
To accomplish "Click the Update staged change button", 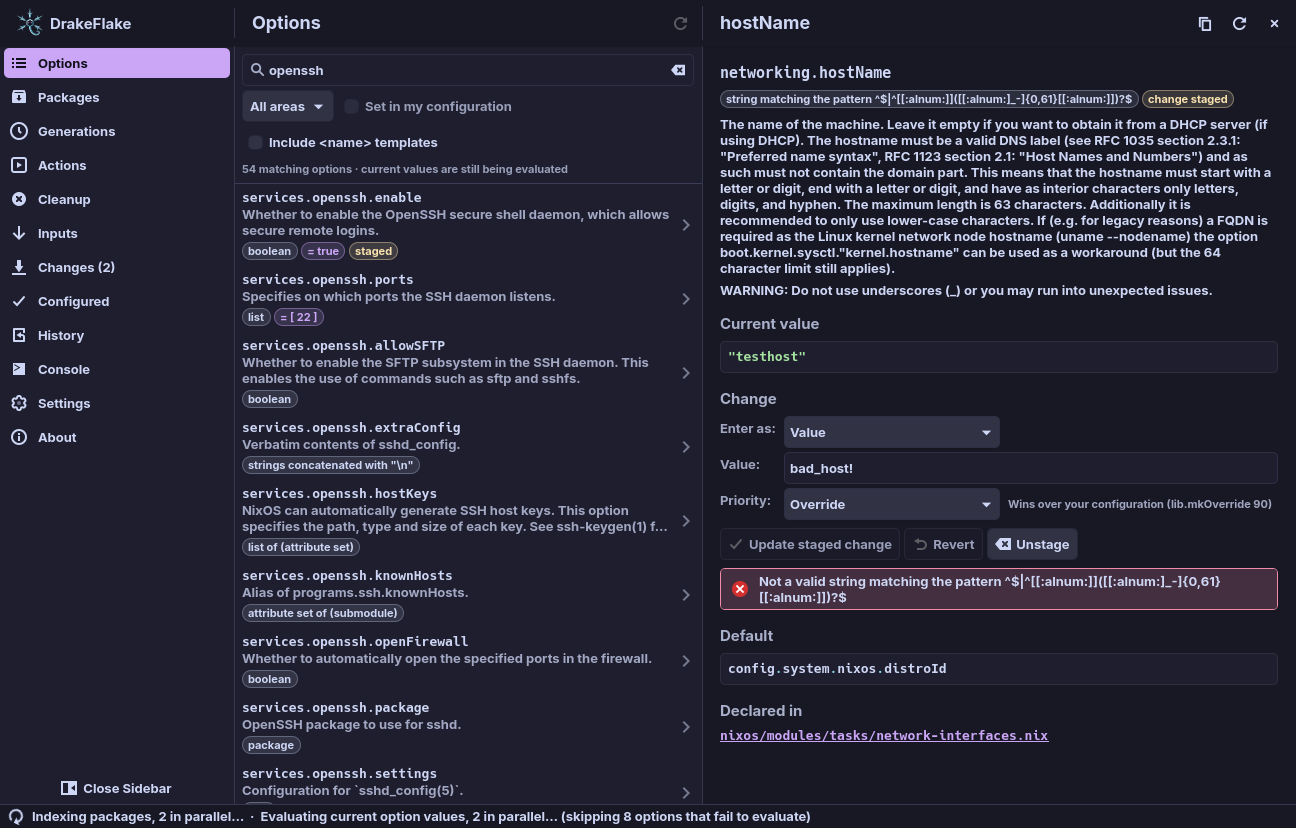I will tap(810, 544).
